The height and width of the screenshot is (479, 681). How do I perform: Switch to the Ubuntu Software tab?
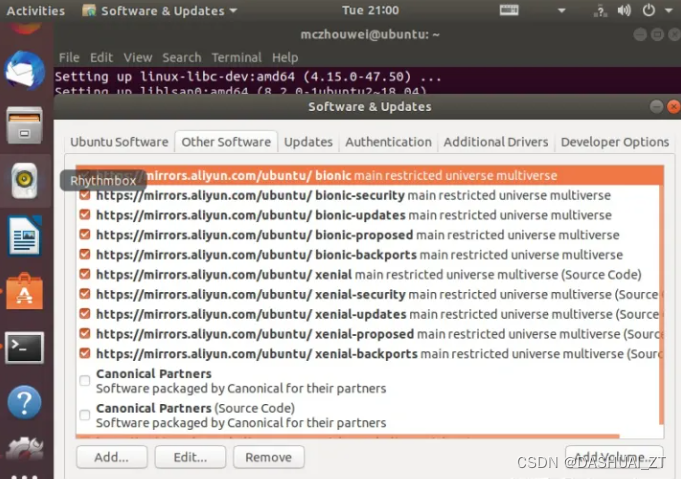119,142
